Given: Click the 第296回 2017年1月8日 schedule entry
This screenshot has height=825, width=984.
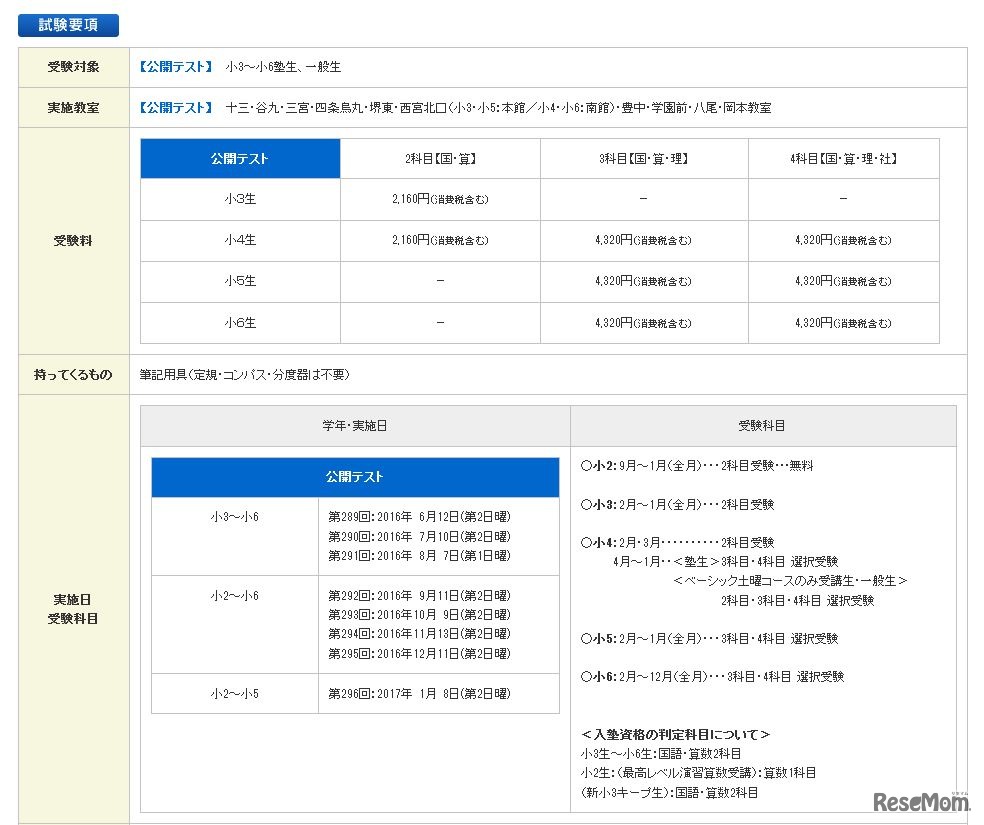Looking at the screenshot, I should [x=420, y=693].
